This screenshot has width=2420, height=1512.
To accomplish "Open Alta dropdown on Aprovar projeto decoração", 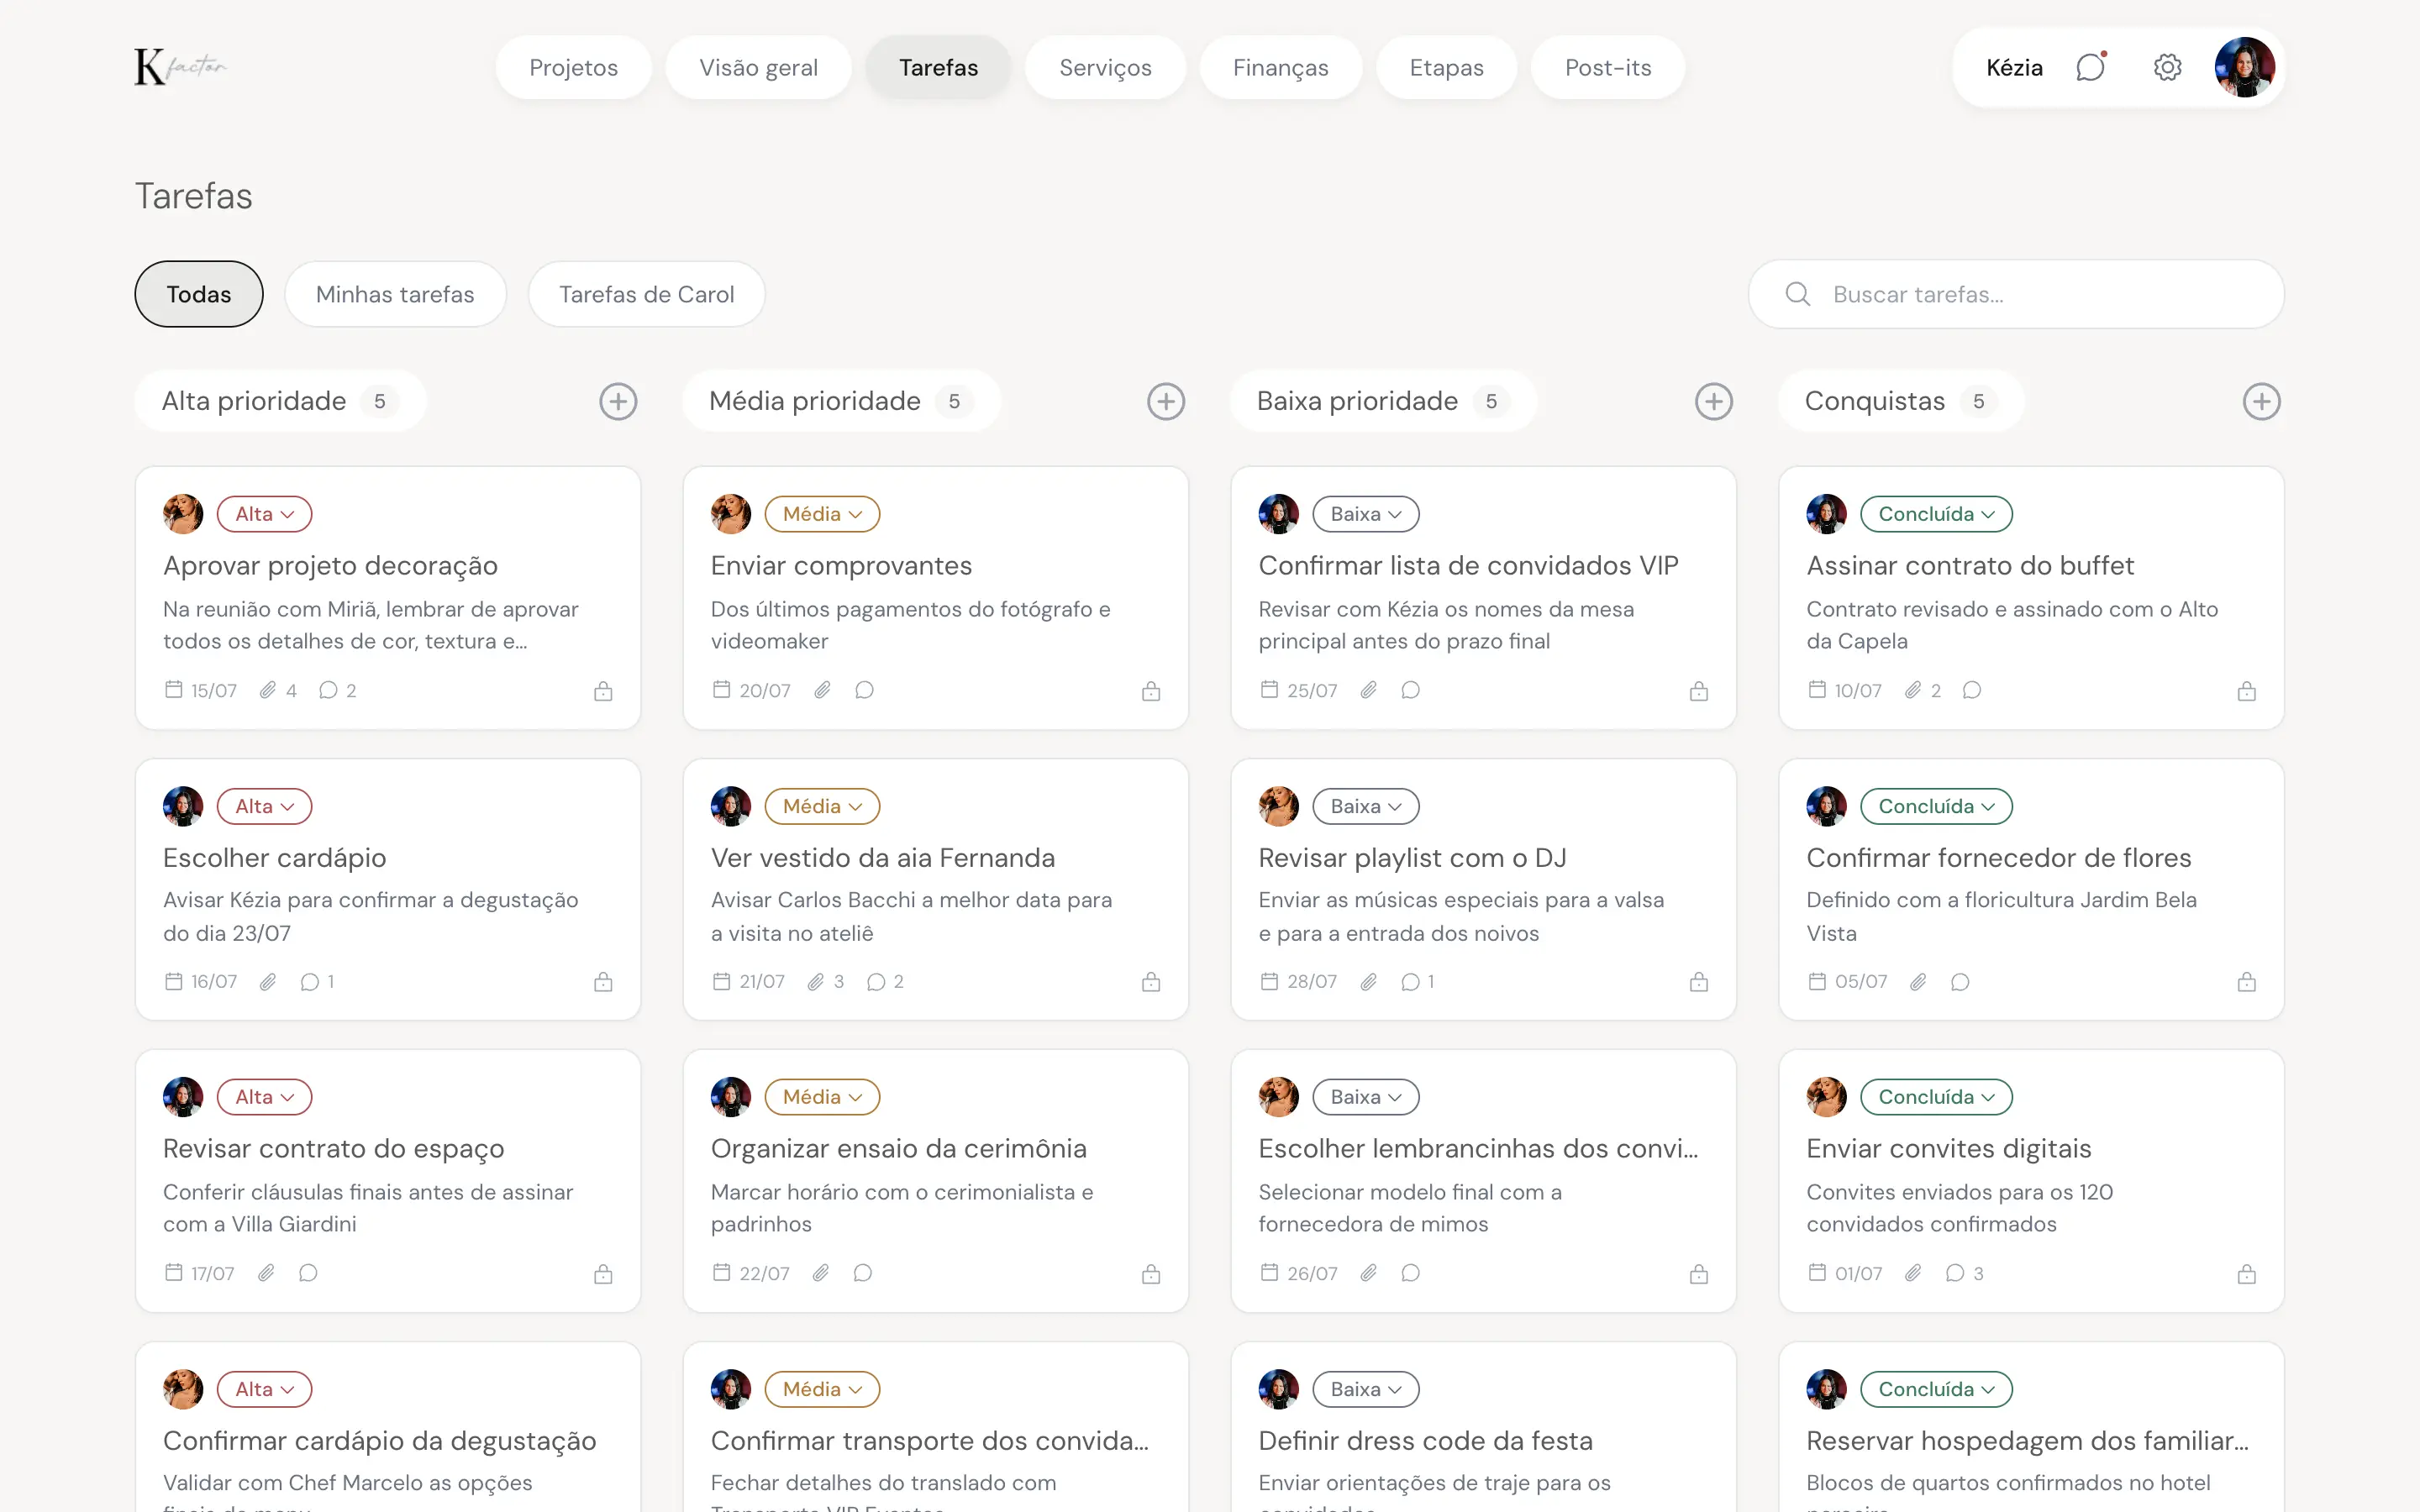I will pos(265,514).
